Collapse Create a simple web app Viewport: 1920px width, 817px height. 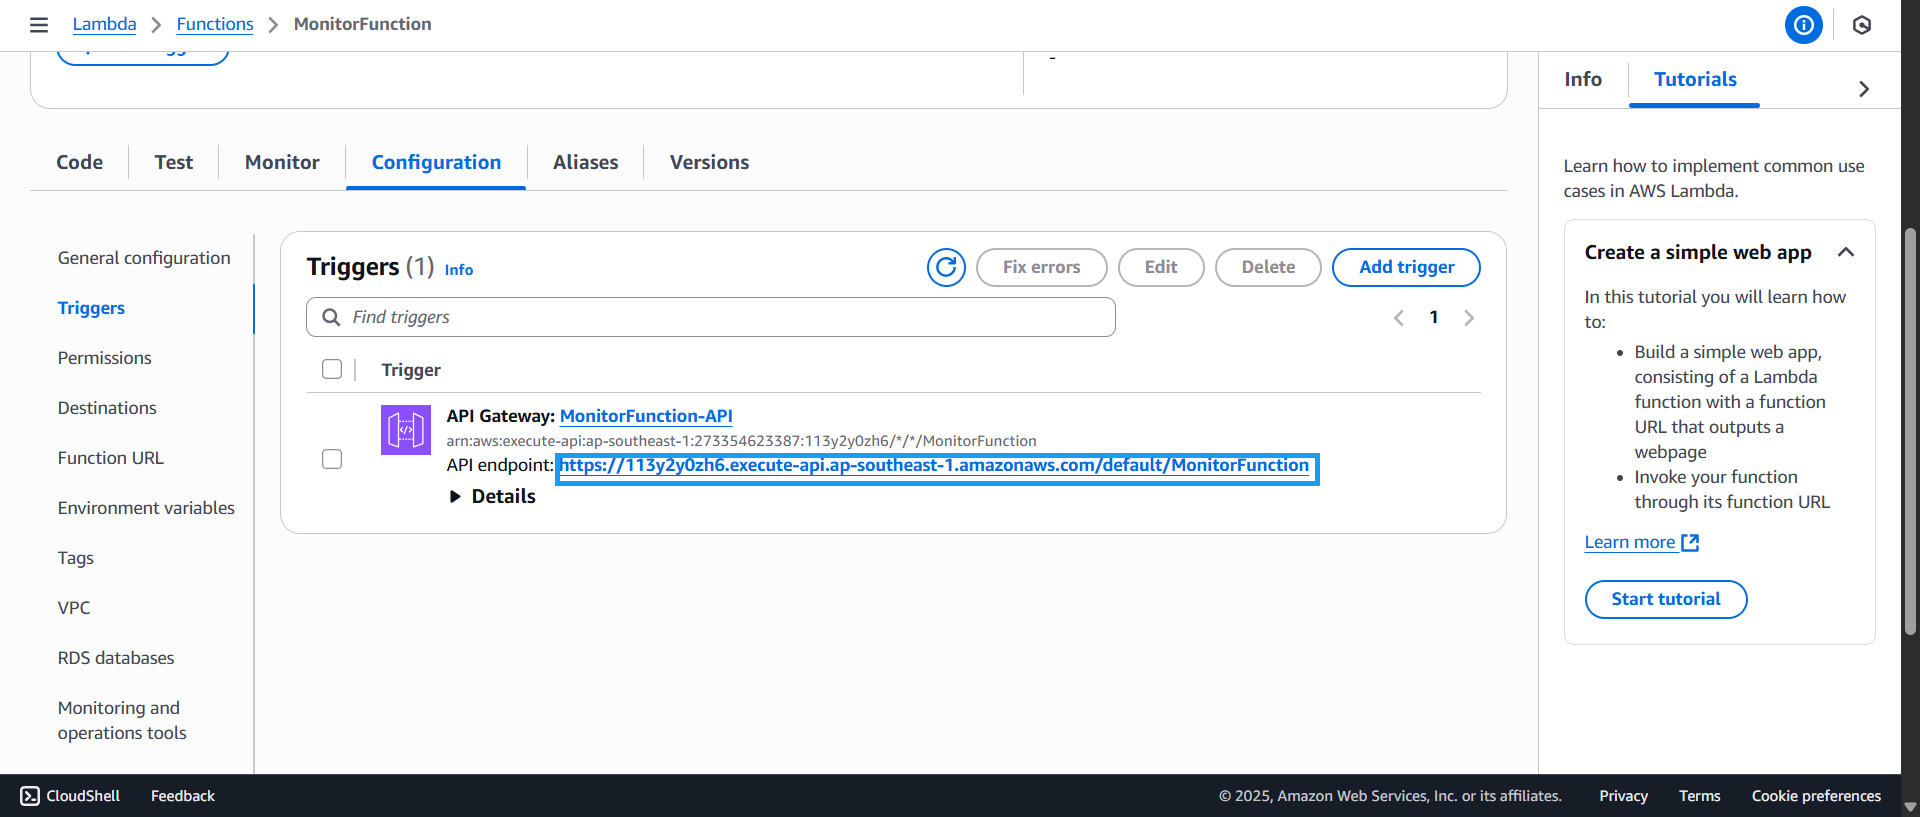1845,253
